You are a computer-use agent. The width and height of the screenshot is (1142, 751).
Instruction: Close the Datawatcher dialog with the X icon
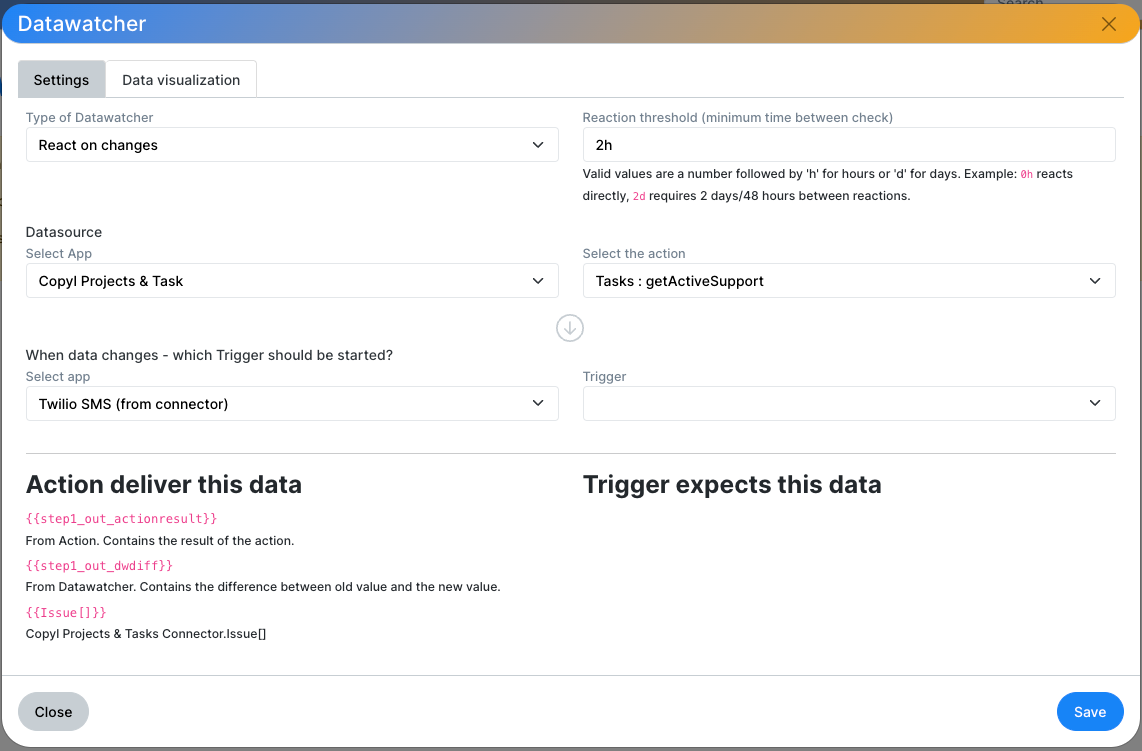(1108, 24)
